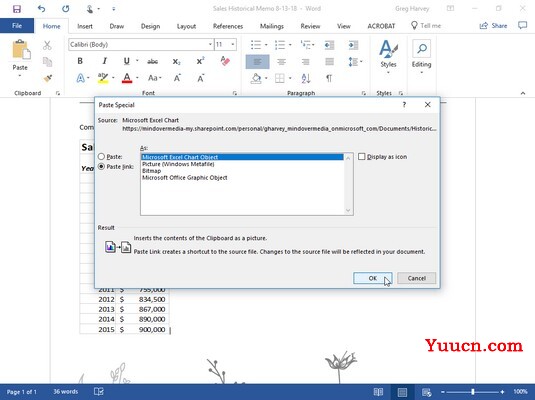Image resolution: width=535 pixels, height=400 pixels.
Task: Decrease font size with Shrink Font
Action: click(201, 78)
